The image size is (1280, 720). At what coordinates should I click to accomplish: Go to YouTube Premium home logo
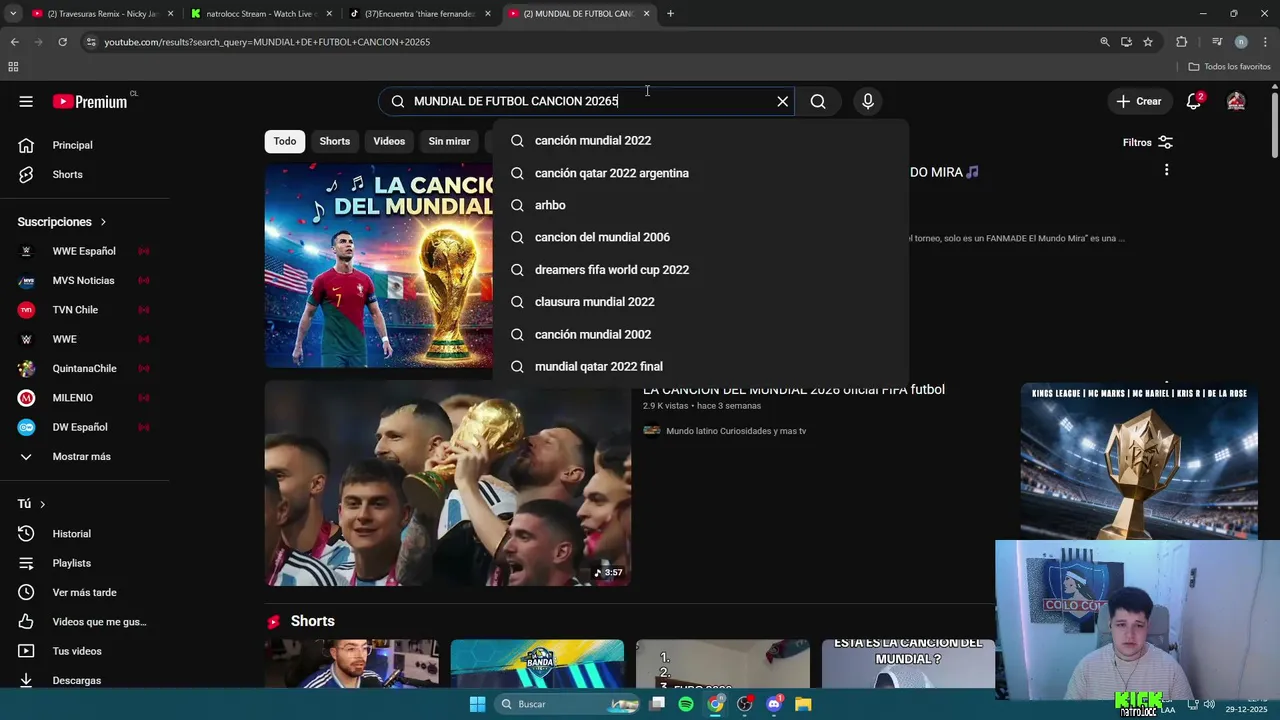click(90, 101)
